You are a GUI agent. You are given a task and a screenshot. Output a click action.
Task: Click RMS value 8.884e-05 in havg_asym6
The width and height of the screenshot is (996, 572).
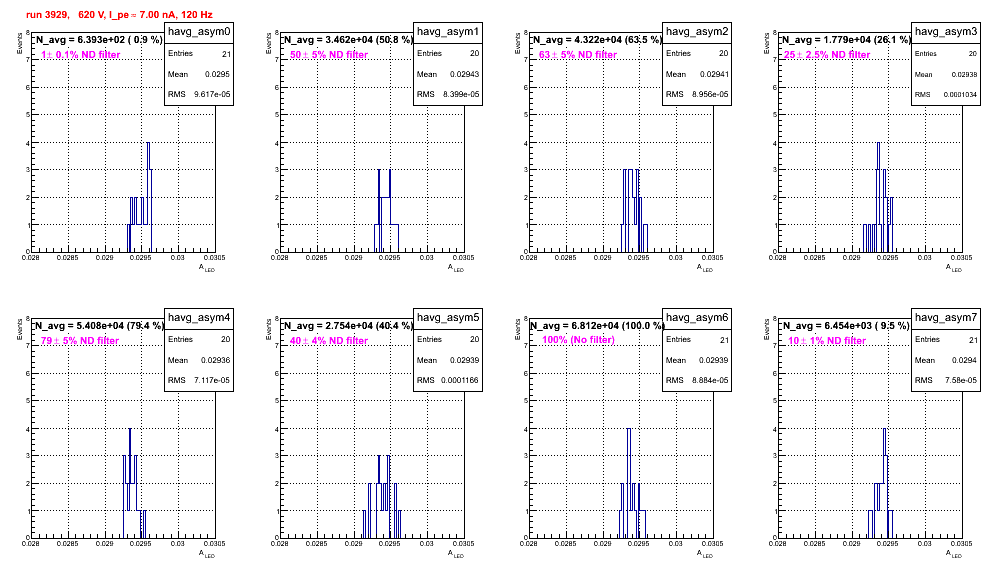[x=710, y=380]
